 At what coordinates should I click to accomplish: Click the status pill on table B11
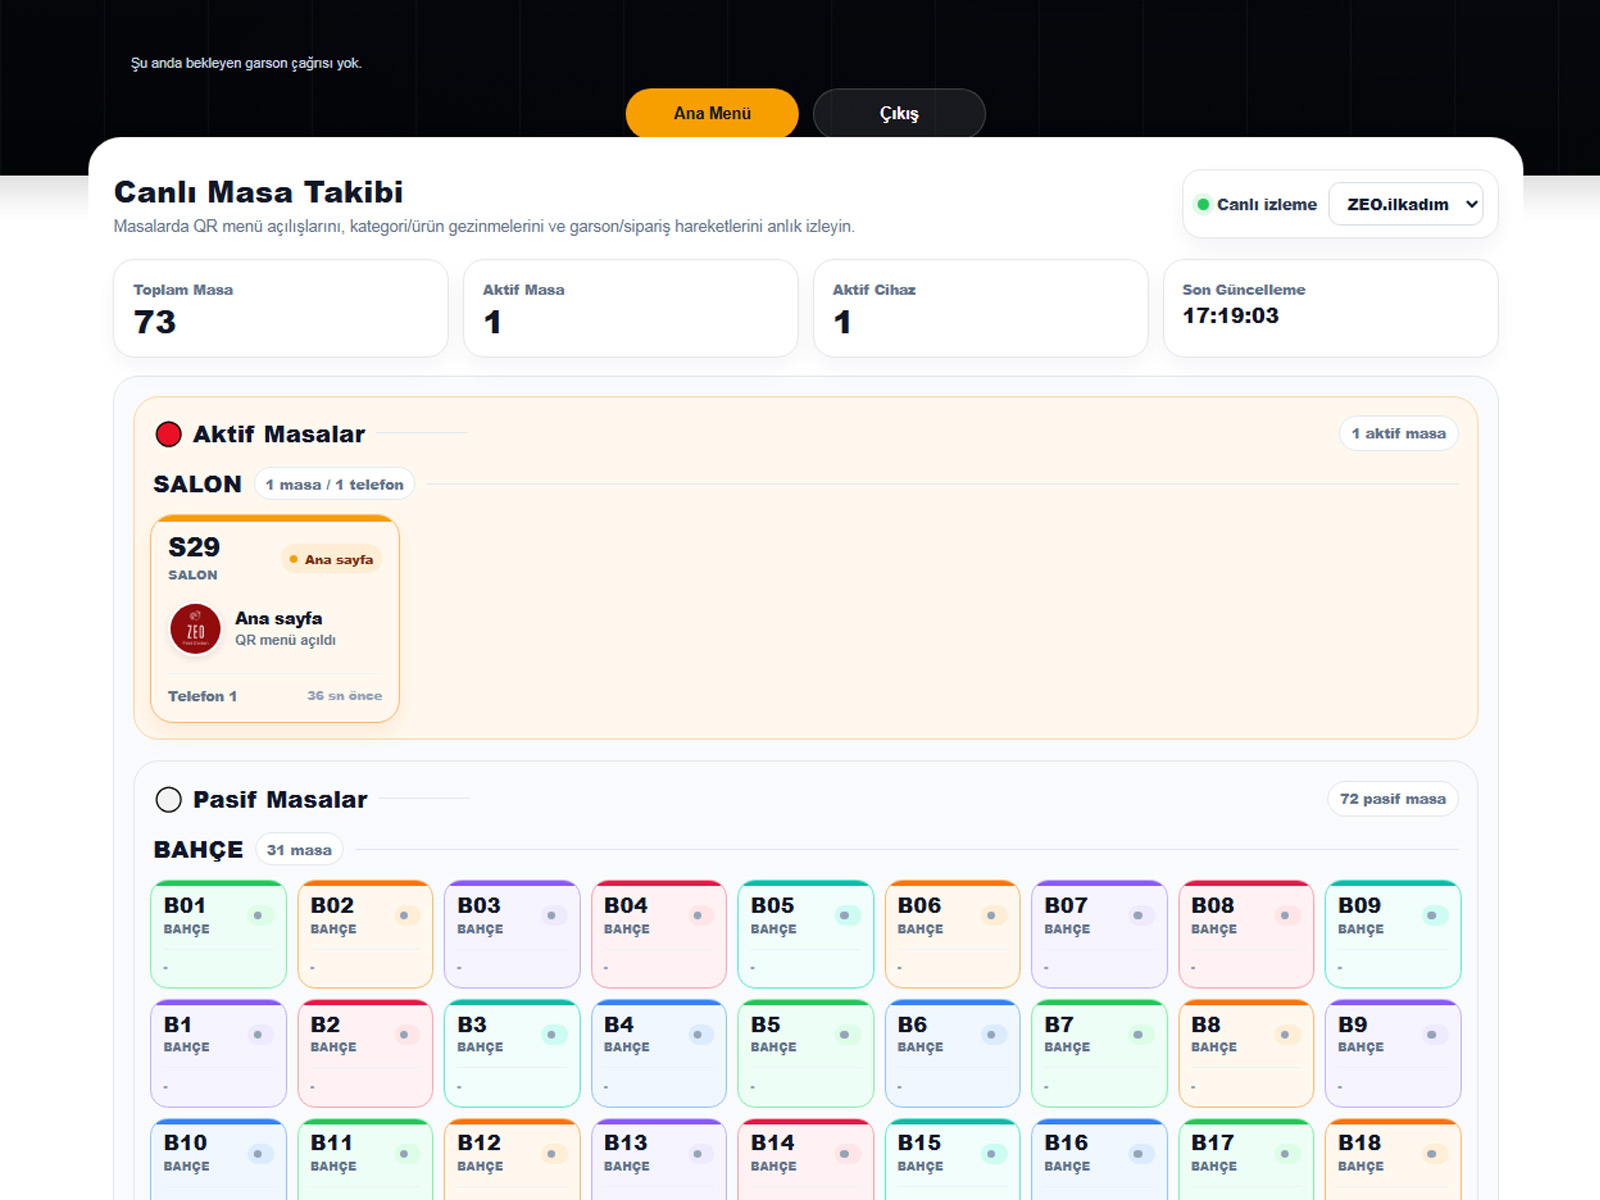click(404, 1153)
